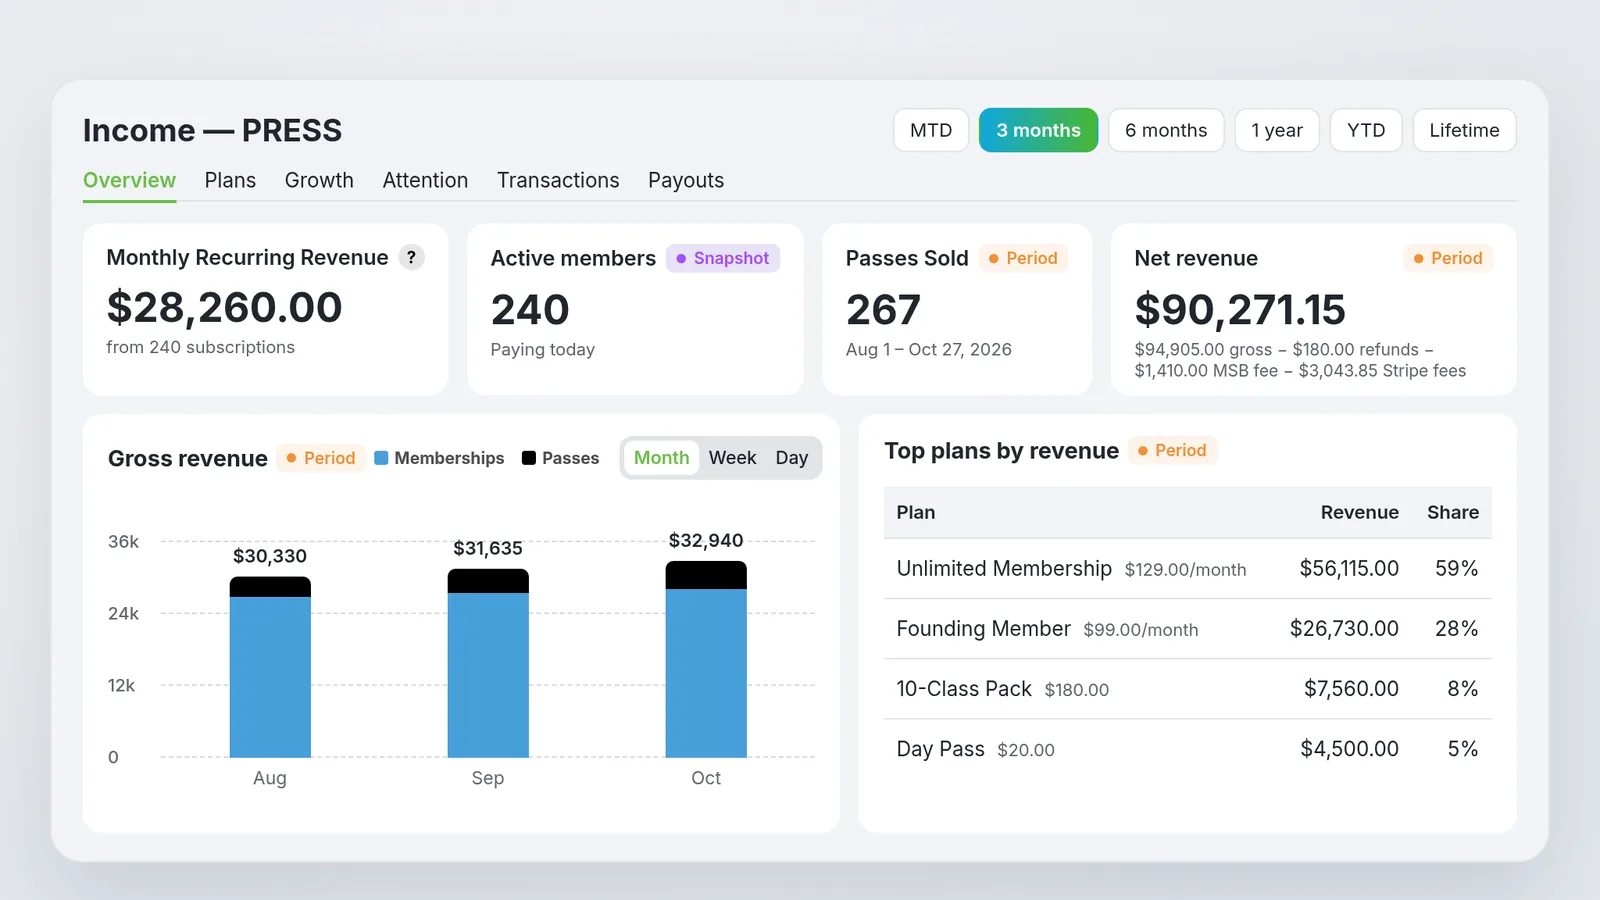Click the Sep revenue bar
The height and width of the screenshot is (900, 1600).
pyautogui.click(x=488, y=663)
